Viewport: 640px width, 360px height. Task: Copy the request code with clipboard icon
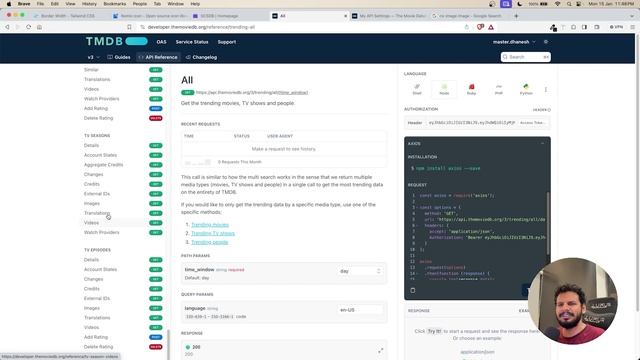click(x=413, y=290)
